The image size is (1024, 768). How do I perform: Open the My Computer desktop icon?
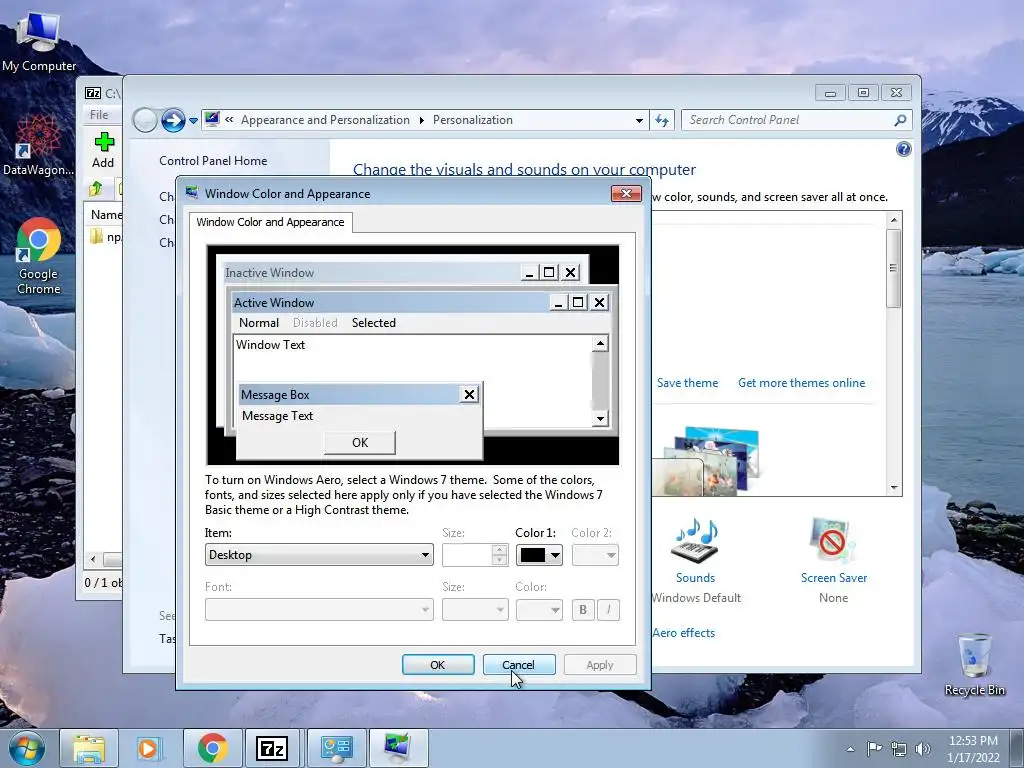[38, 40]
